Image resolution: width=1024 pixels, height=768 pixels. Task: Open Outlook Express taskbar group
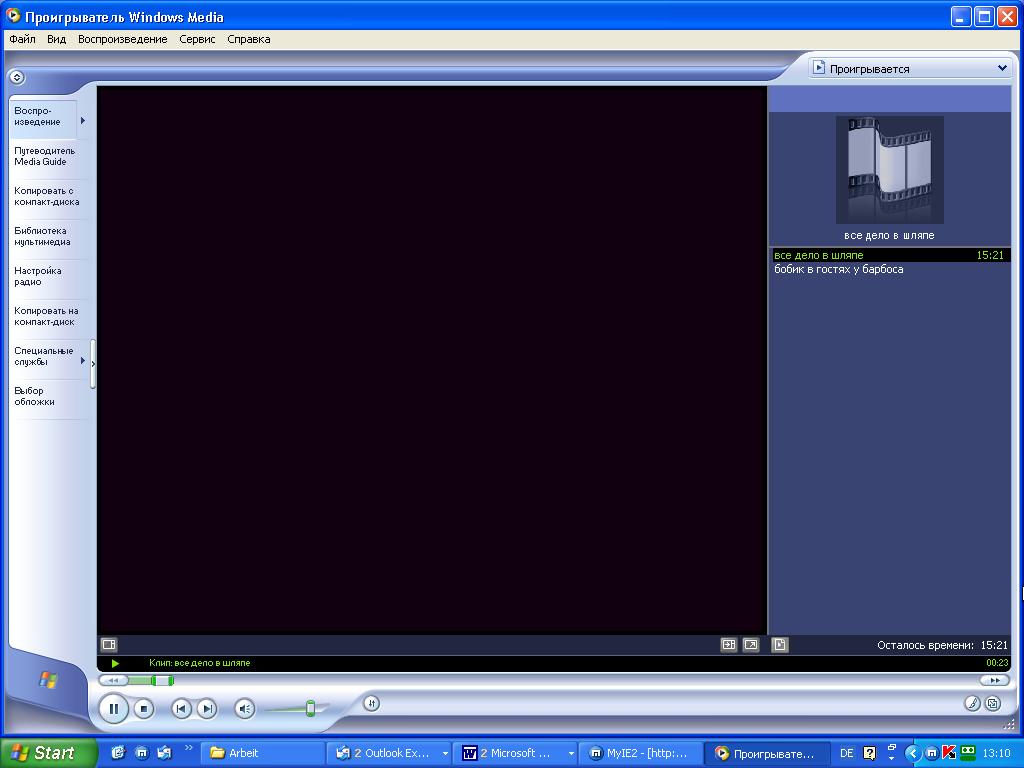tap(389, 753)
